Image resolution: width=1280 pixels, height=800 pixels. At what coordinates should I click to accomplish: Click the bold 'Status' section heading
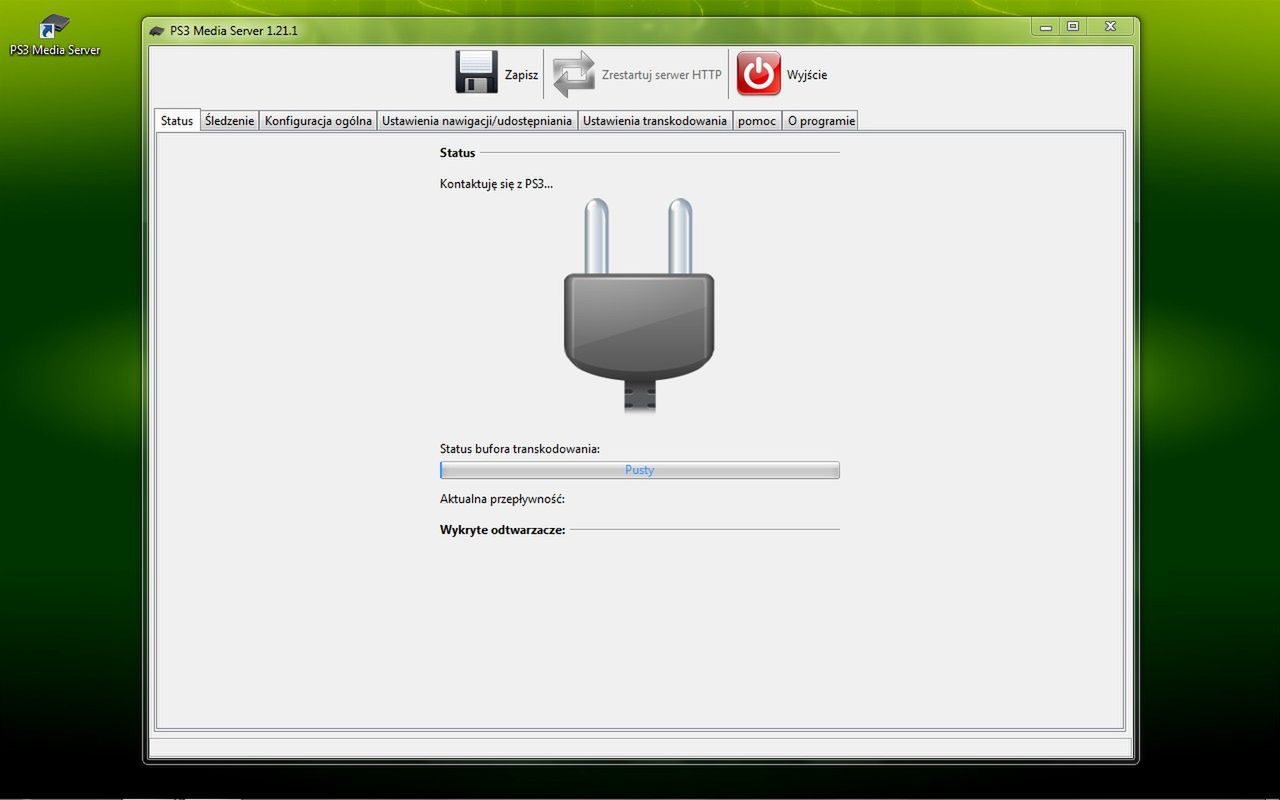(458, 153)
